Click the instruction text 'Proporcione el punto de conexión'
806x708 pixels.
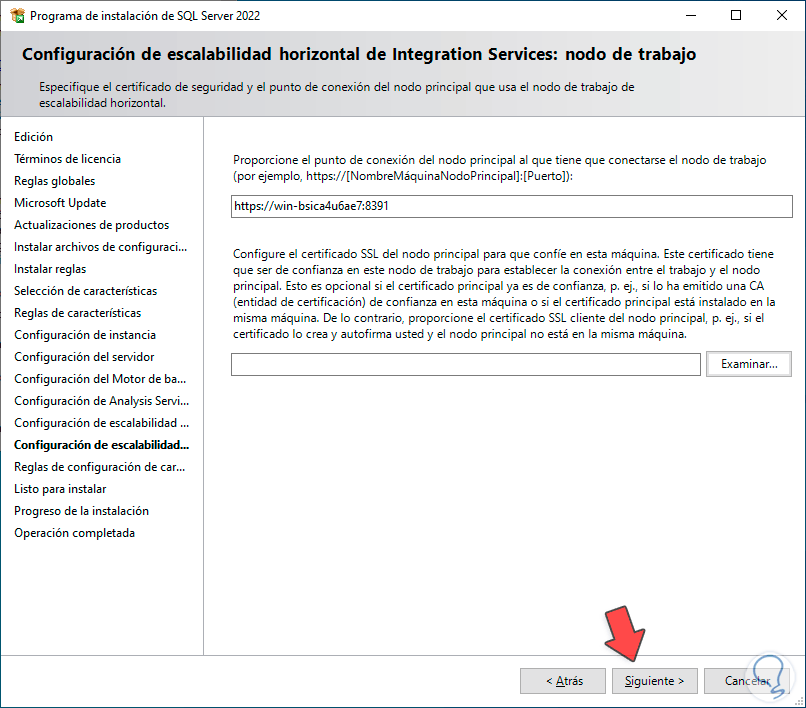[500, 168]
